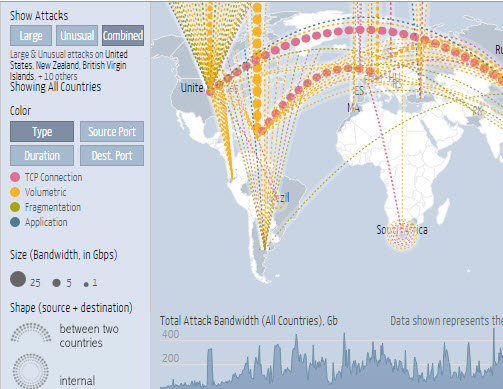This screenshot has width=503, height=389.
Task: Click the olive Fragmentation legend dot
Action: 15,207
